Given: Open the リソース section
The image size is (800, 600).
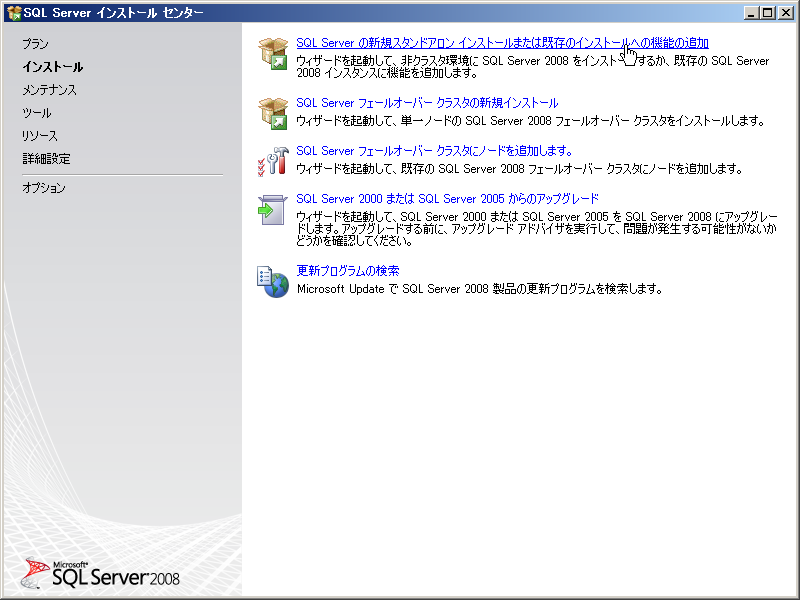Looking at the screenshot, I should [x=40, y=136].
